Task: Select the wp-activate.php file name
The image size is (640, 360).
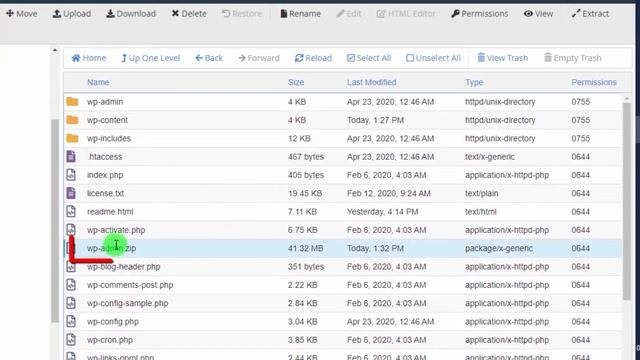Action: point(116,230)
